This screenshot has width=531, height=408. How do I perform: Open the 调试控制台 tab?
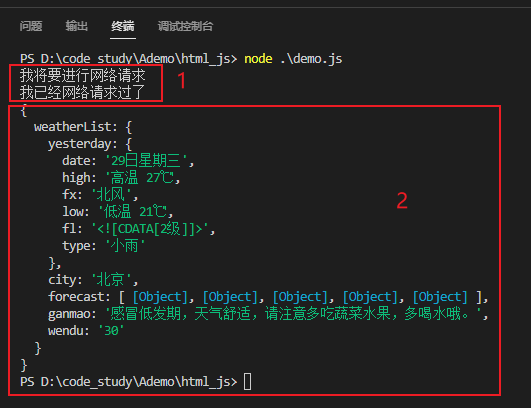pyautogui.click(x=186, y=26)
